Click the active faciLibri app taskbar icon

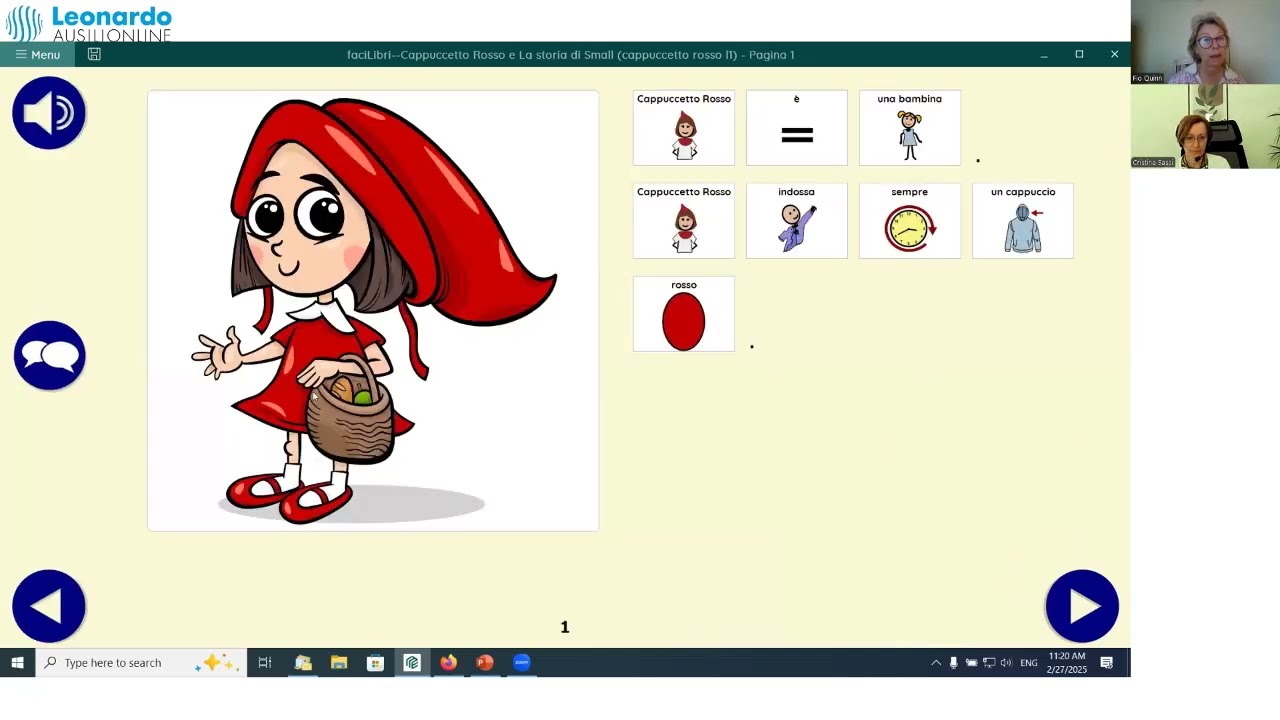412,662
